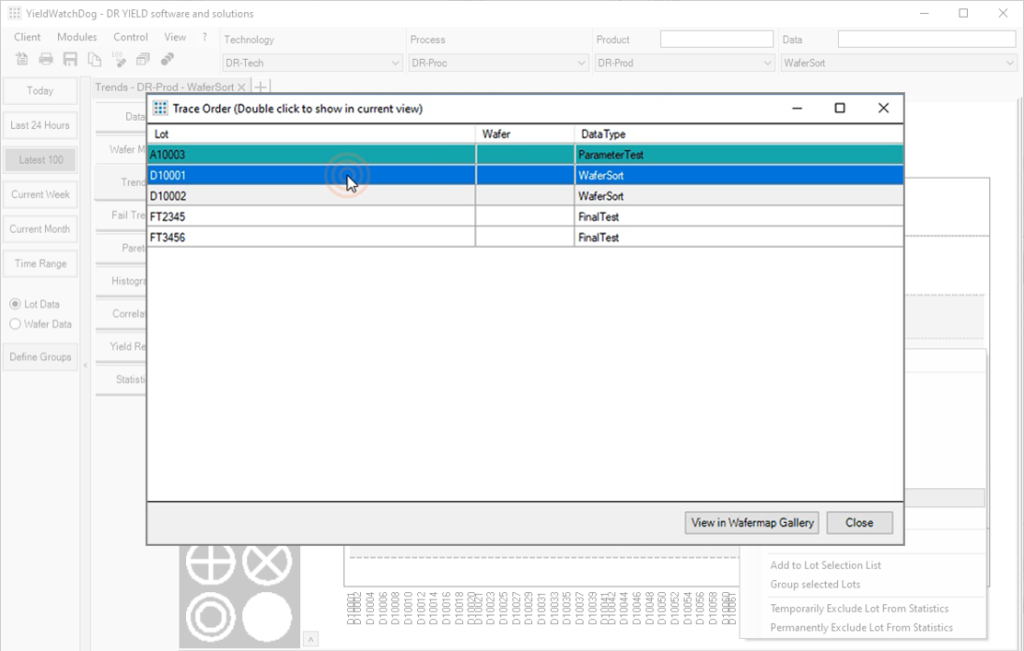Open the Technology dropdown showing DR-Tech
The height and width of the screenshot is (651, 1024).
[x=311, y=63]
